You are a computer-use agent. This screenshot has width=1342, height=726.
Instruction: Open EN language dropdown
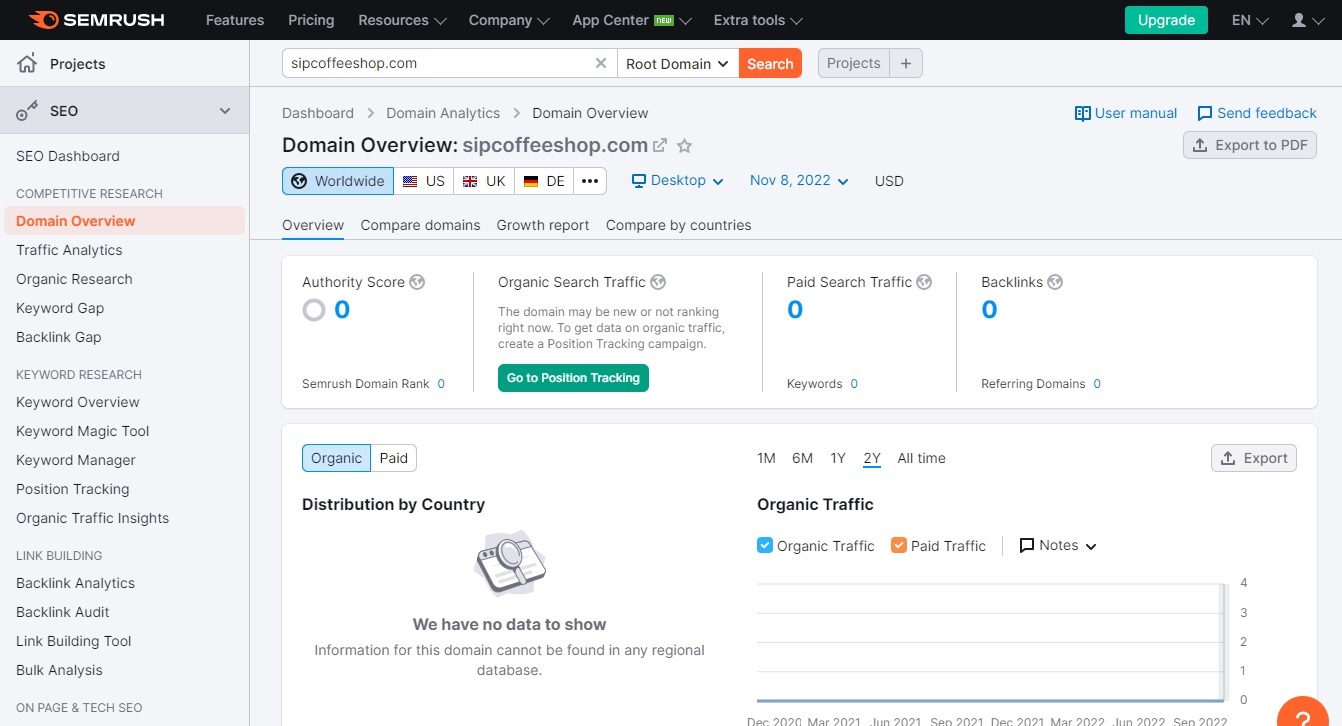[x=1250, y=20]
